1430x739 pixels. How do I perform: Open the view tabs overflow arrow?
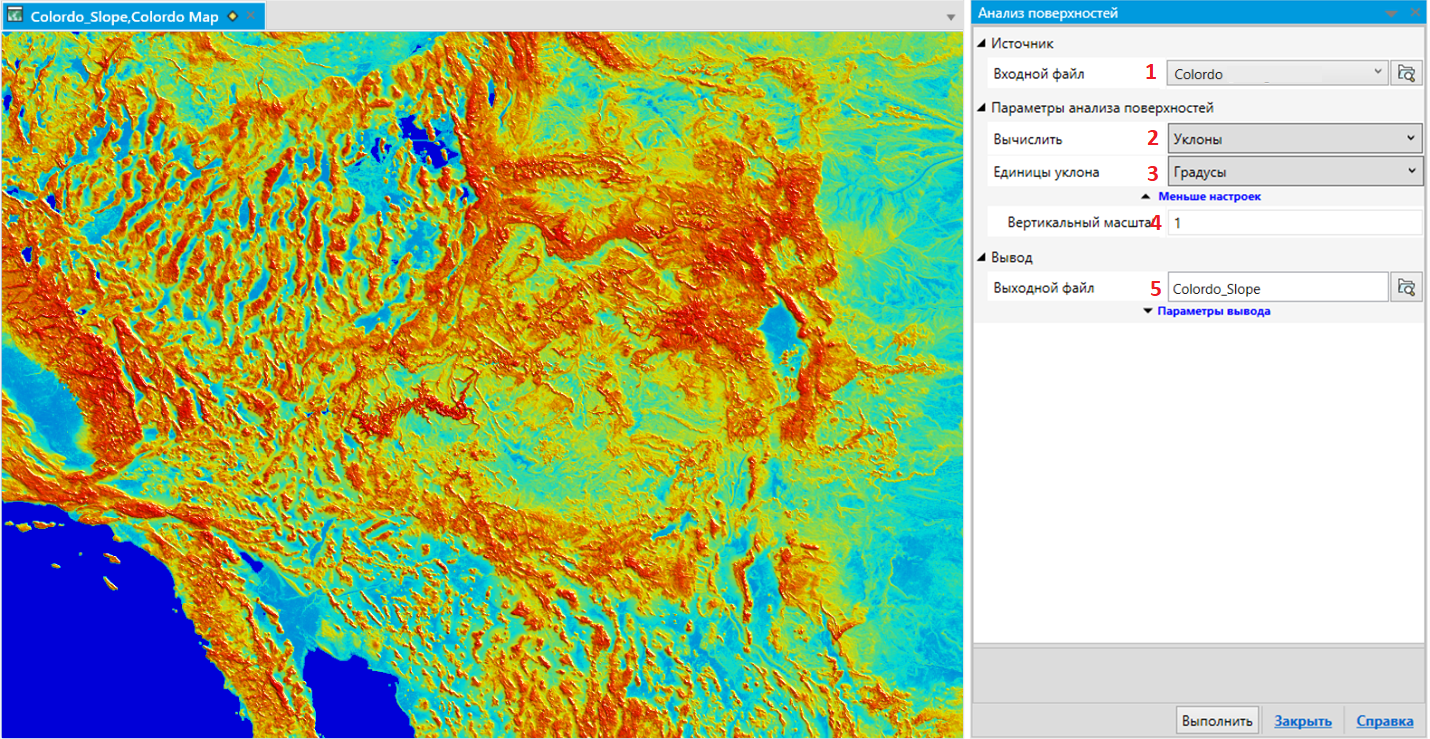coord(951,18)
